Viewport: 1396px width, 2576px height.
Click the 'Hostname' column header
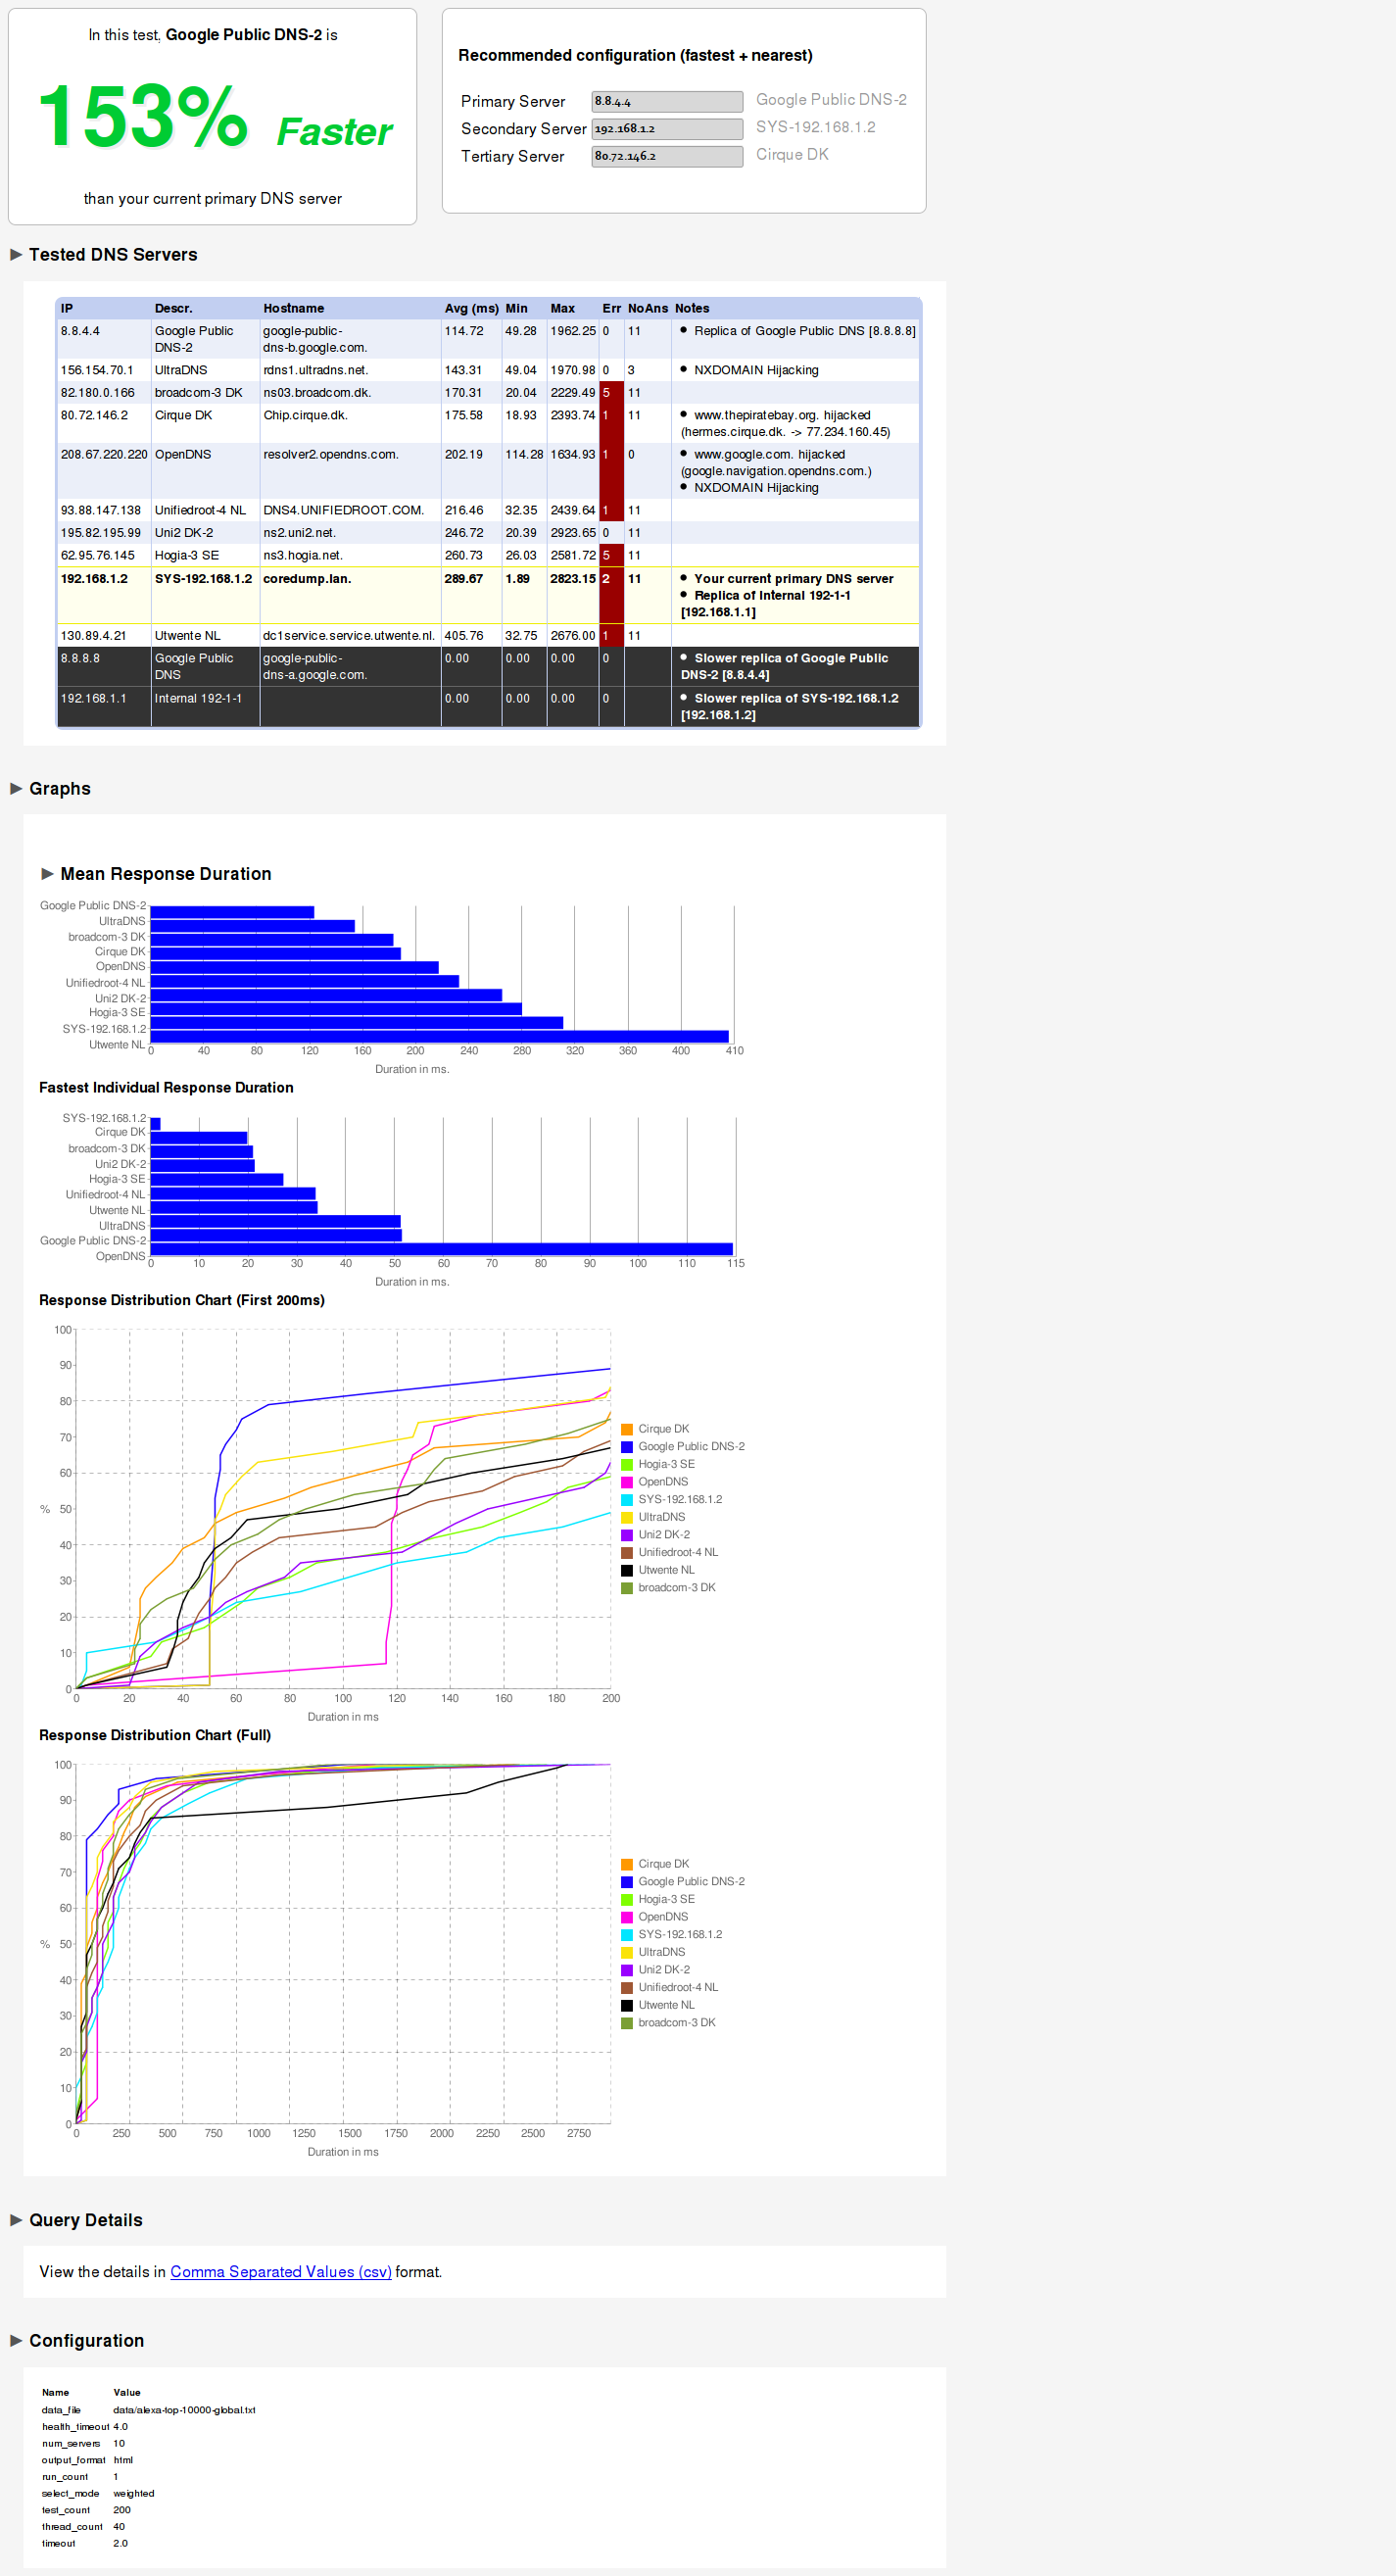click(x=294, y=309)
